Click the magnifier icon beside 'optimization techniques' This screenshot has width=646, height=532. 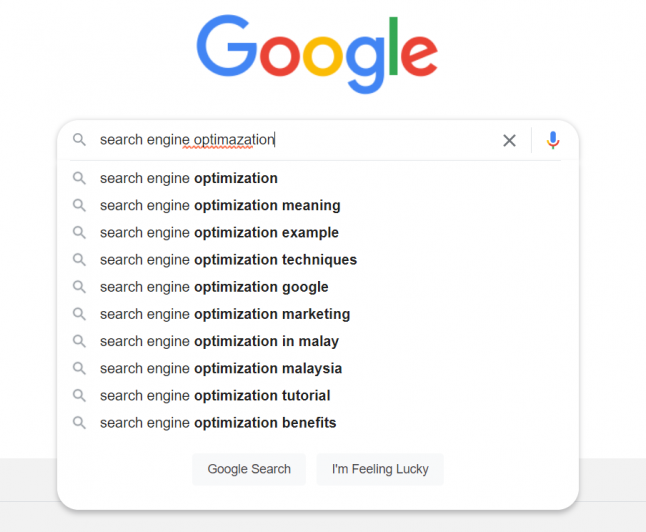coord(79,260)
